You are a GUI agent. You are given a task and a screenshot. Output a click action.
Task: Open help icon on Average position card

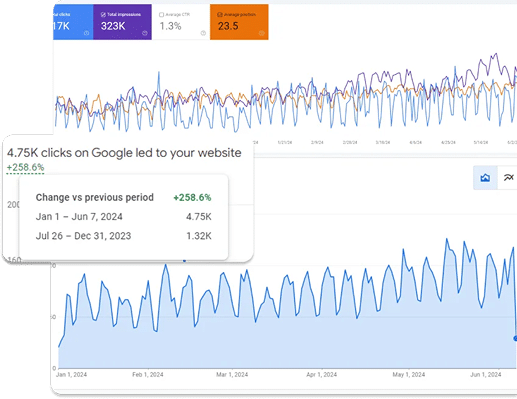(261, 33)
